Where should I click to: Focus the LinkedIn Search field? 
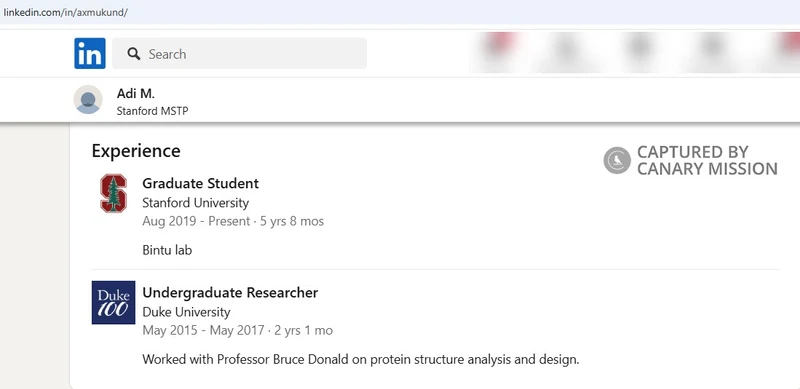(x=239, y=53)
